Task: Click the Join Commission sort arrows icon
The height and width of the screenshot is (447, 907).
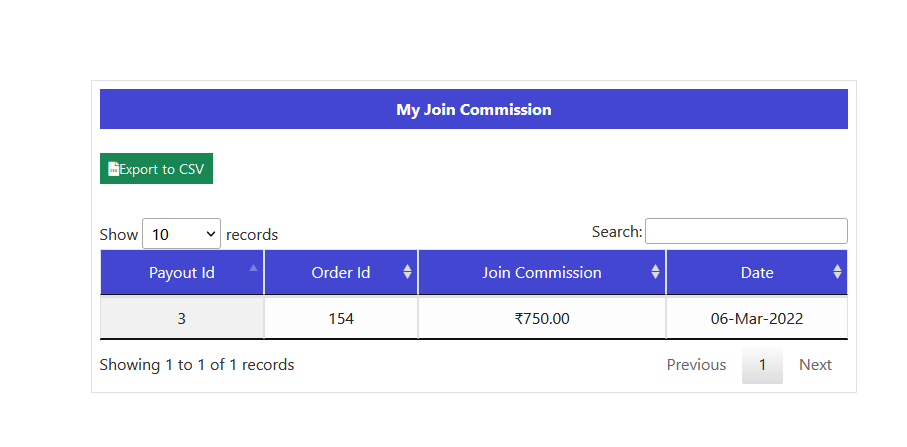Action: [x=655, y=272]
